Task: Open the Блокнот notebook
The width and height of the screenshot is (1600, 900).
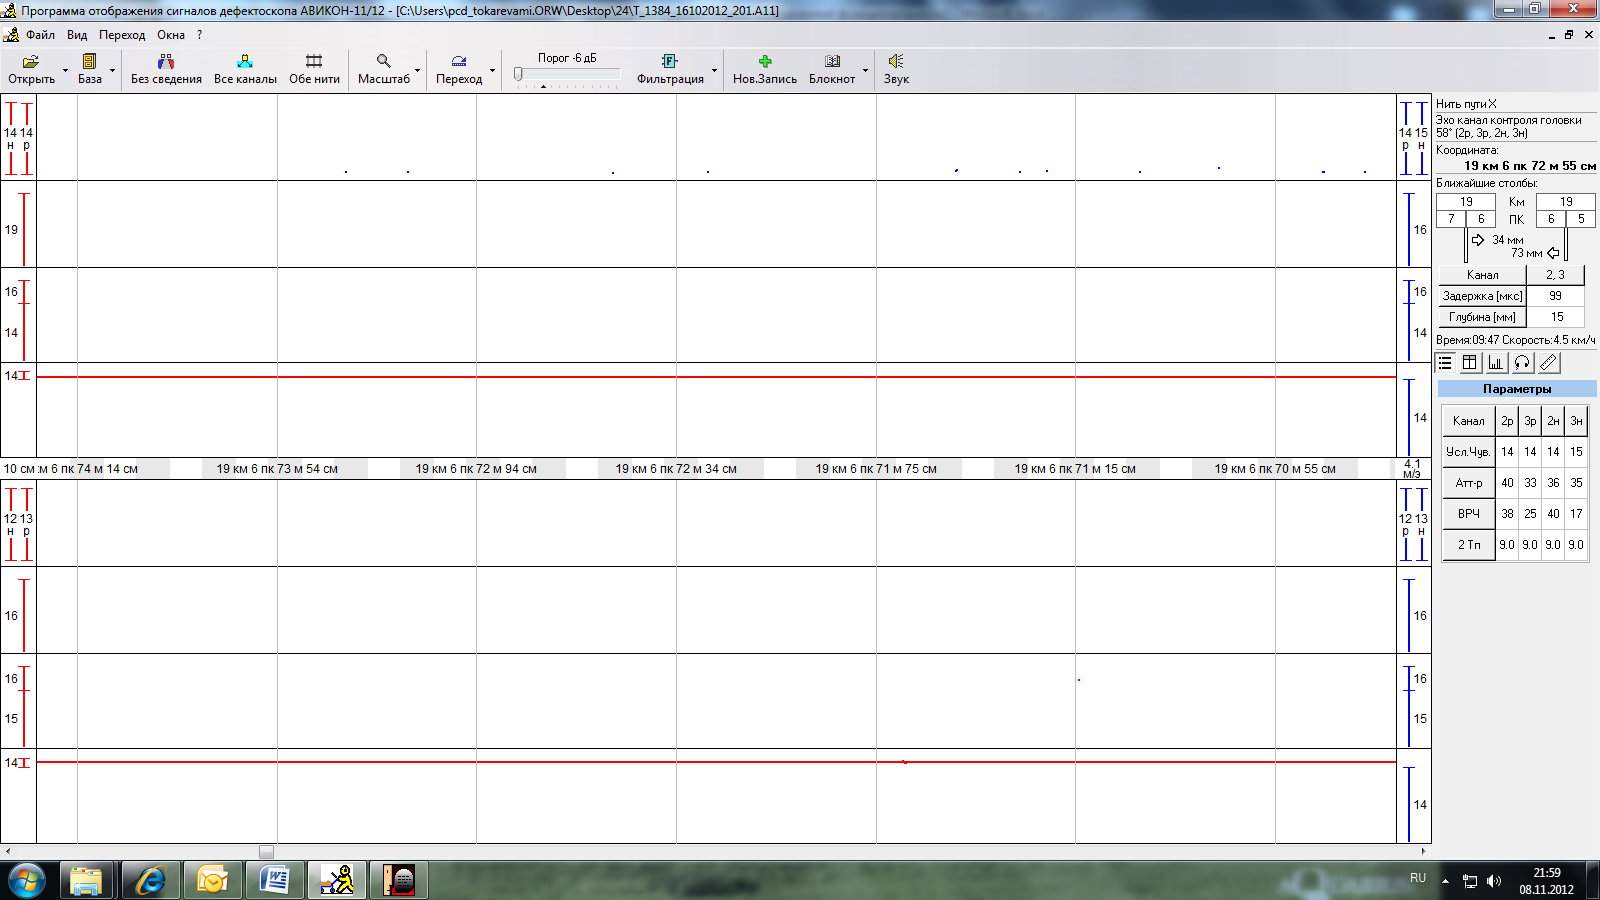Action: tap(832, 69)
